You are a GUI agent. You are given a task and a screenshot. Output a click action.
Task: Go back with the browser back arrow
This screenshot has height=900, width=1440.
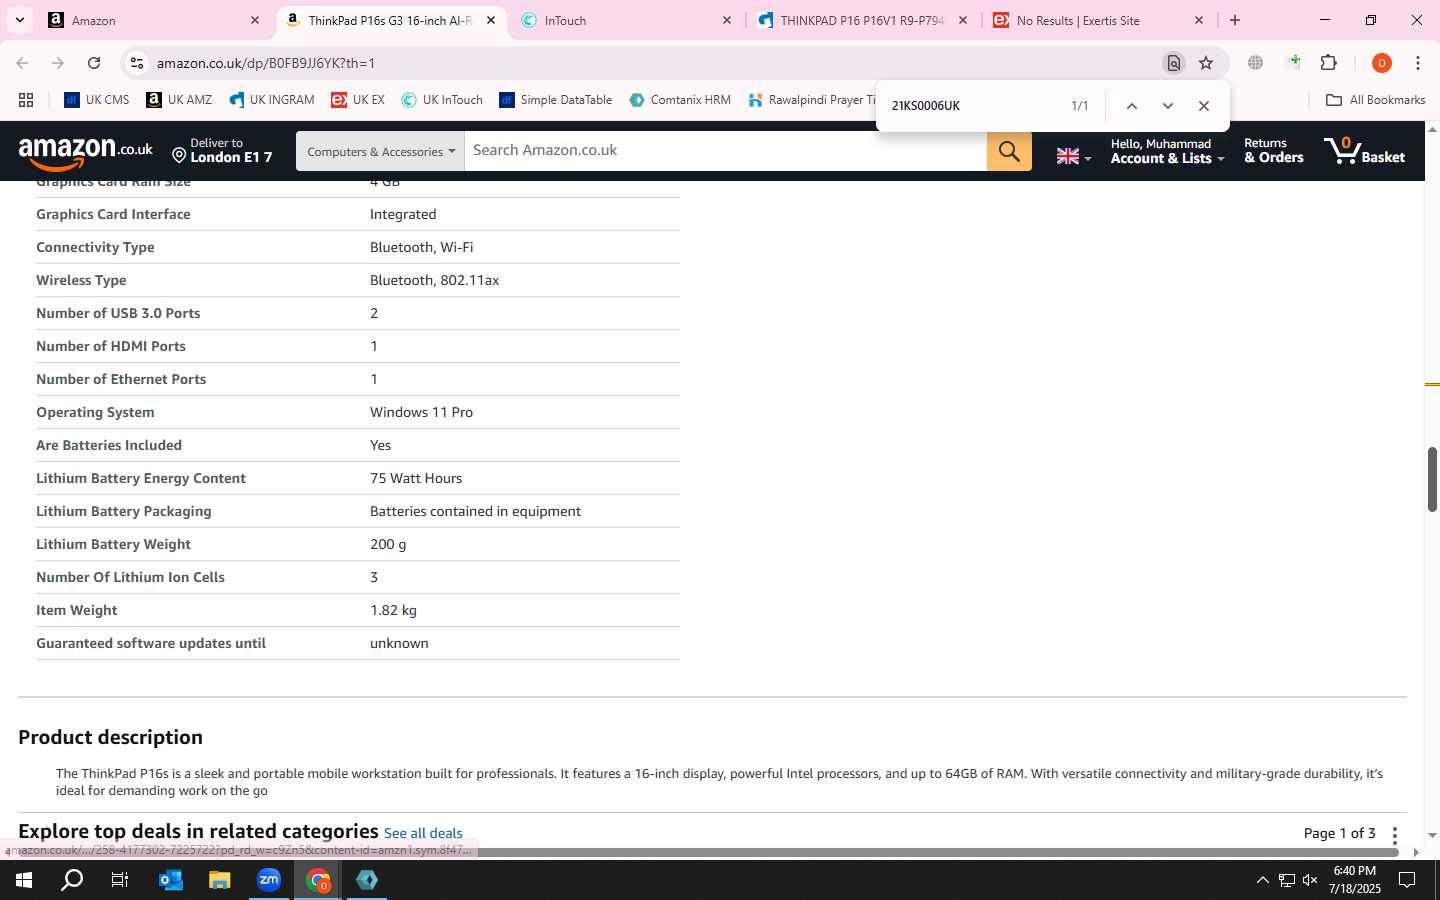click(22, 63)
